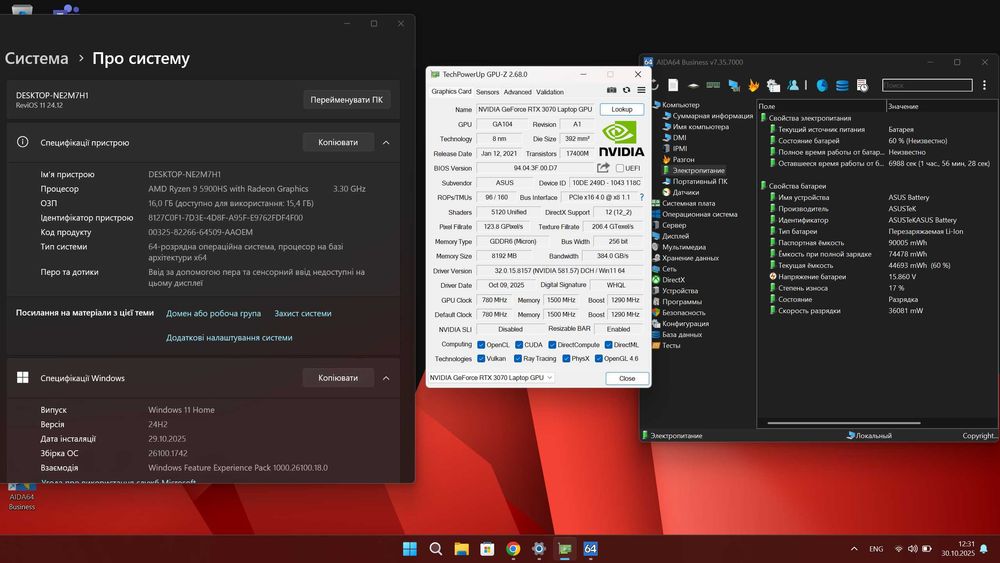Image resolution: width=1000 pixels, height=563 pixels.
Task: Select the Graphics Card tab in GPU-Z
Action: [451, 91]
